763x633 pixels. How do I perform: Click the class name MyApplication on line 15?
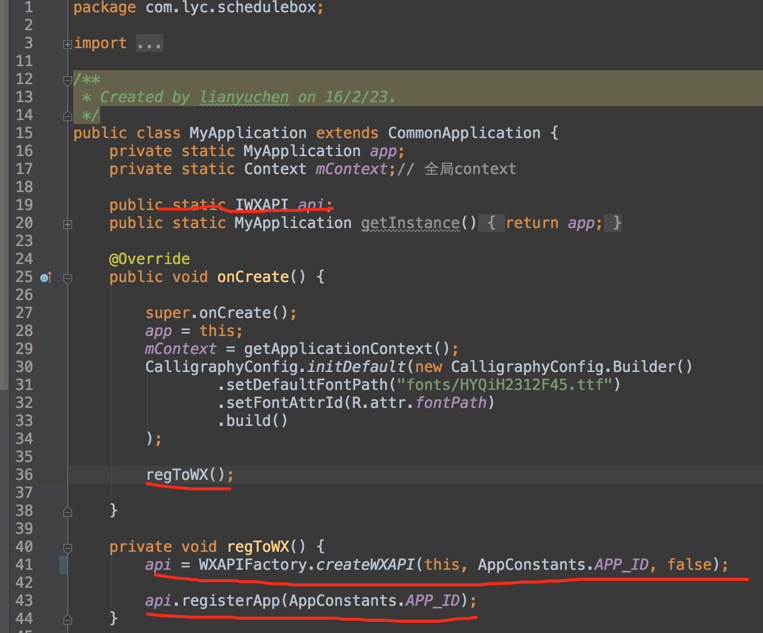click(x=248, y=133)
